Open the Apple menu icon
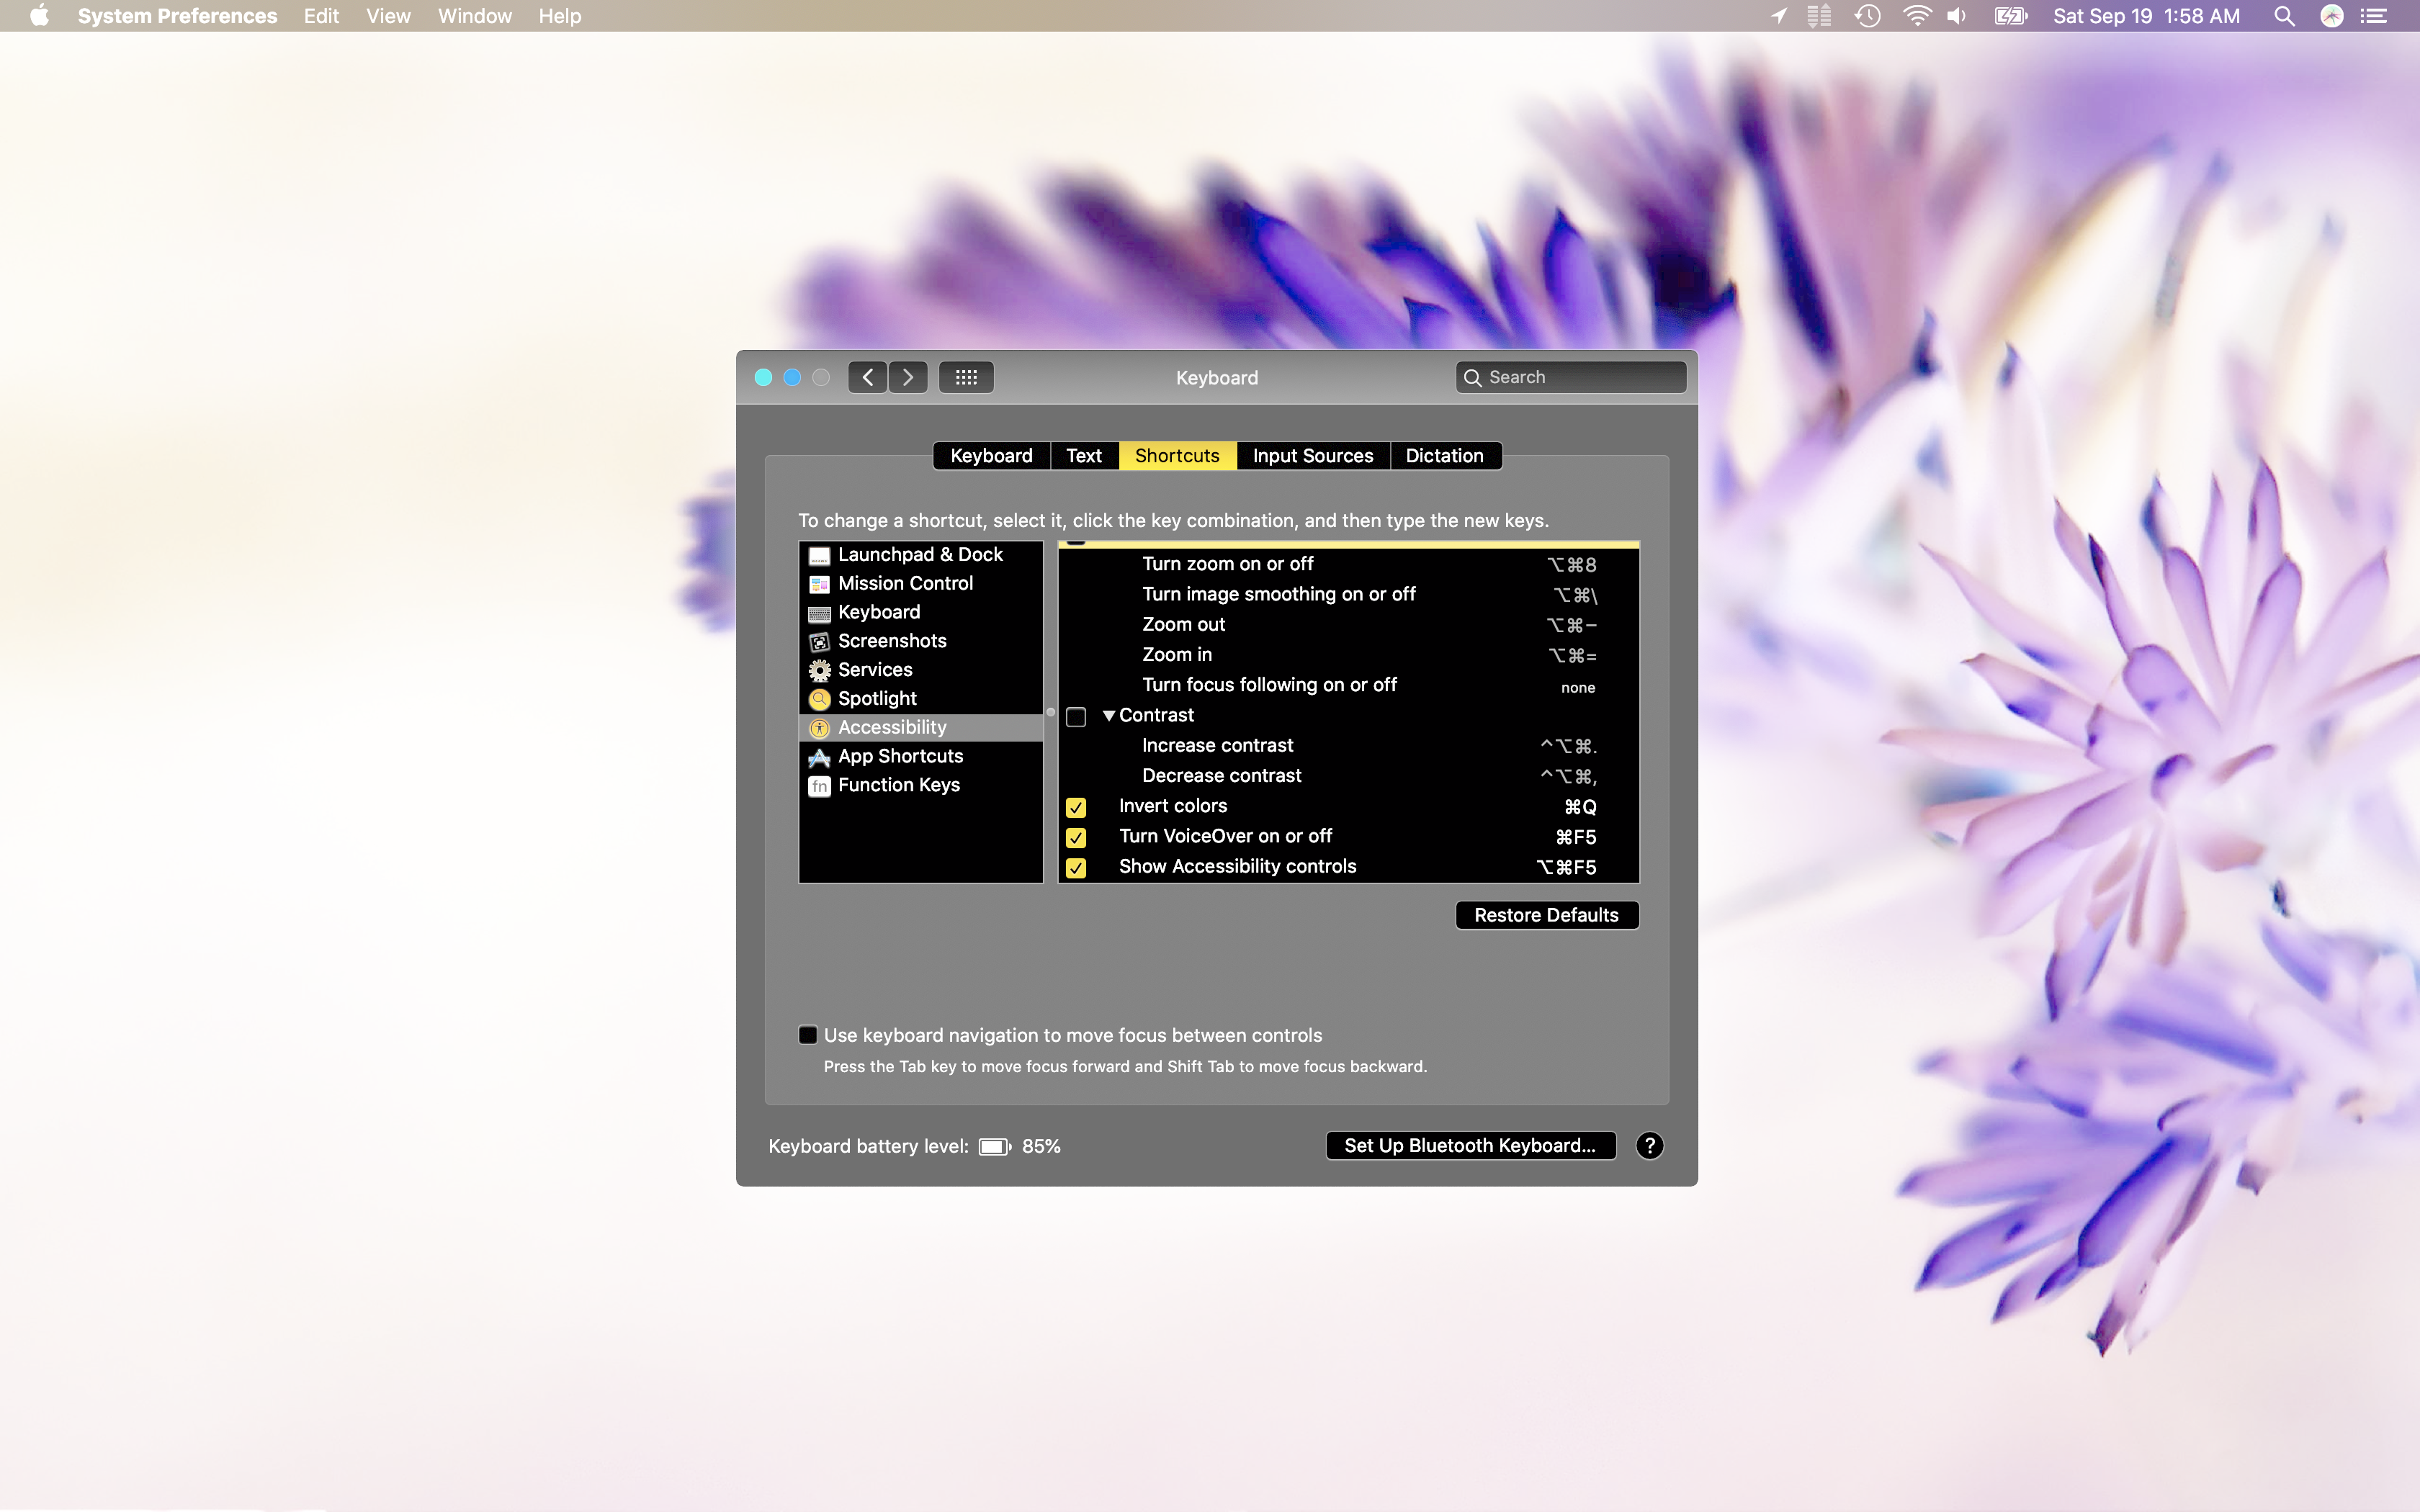The image size is (2420, 1512). tap(39, 15)
